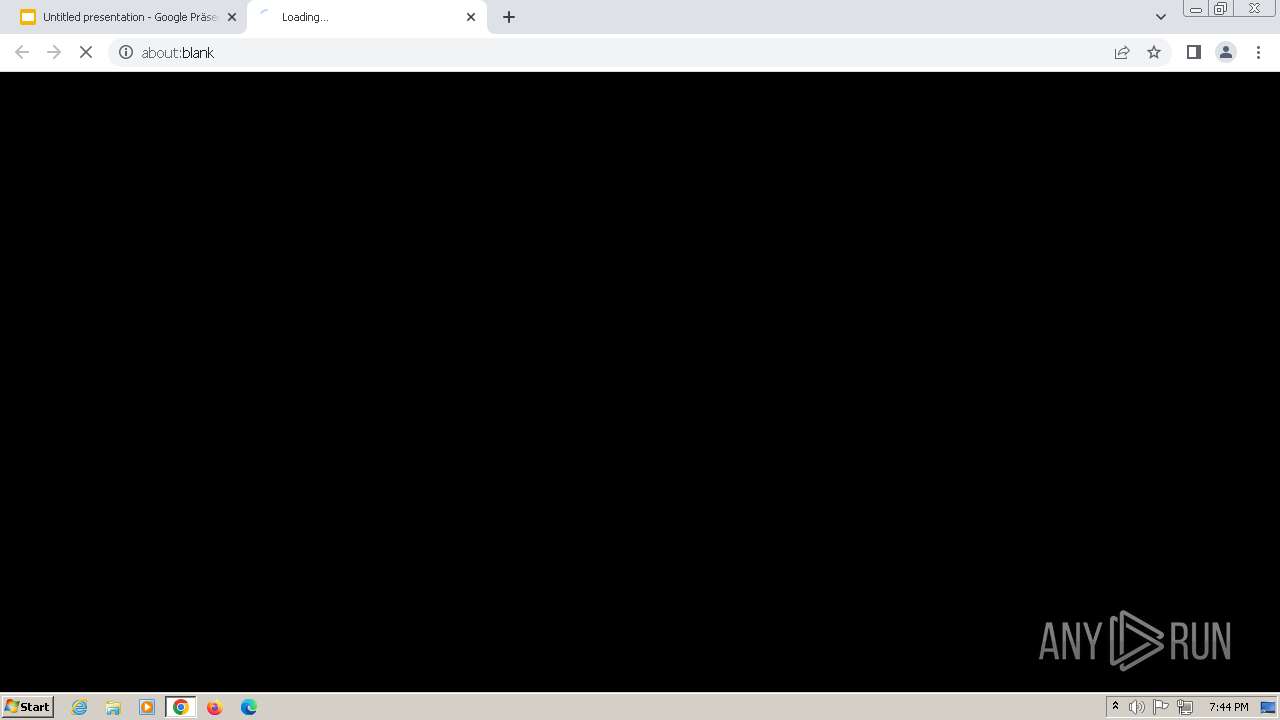
Task: Launch Internet Explorer from taskbar
Action: (80, 707)
